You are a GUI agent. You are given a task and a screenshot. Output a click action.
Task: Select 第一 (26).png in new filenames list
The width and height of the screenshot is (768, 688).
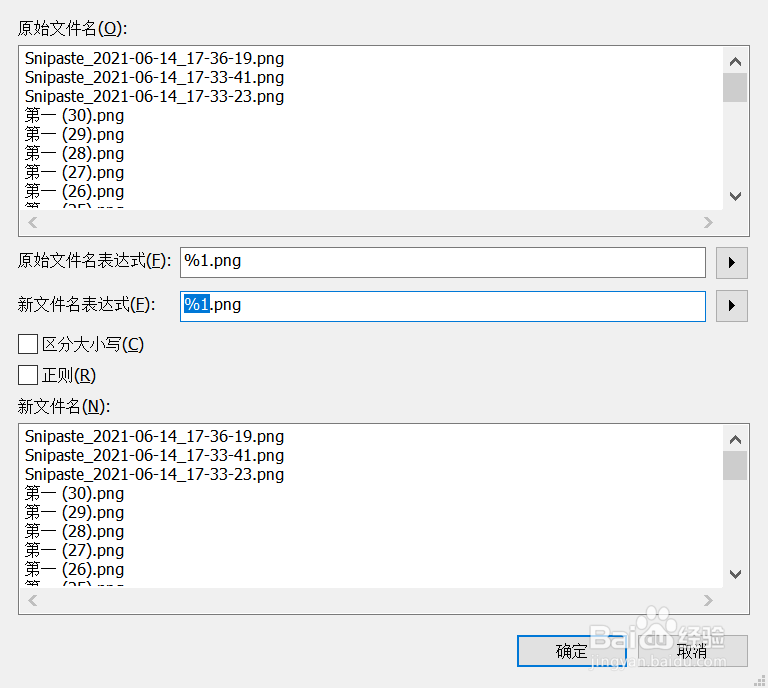74,570
